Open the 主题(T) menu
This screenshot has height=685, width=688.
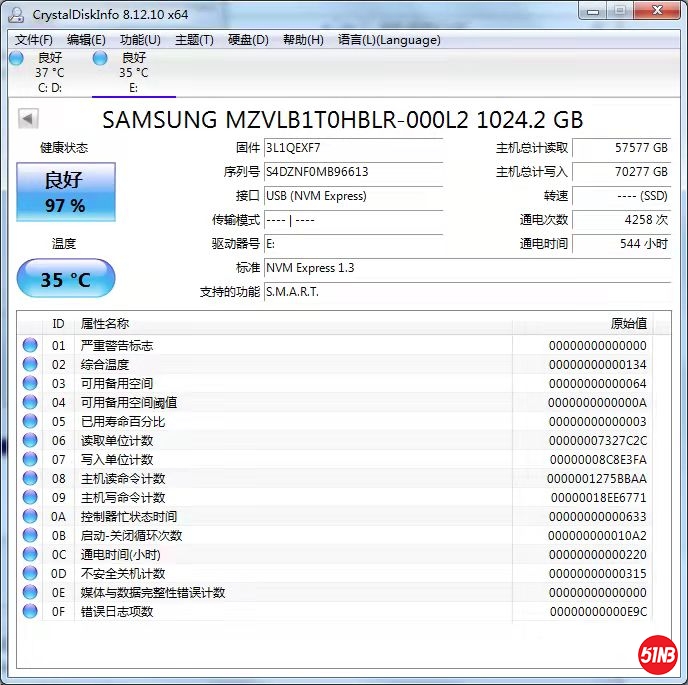pyautogui.click(x=194, y=40)
